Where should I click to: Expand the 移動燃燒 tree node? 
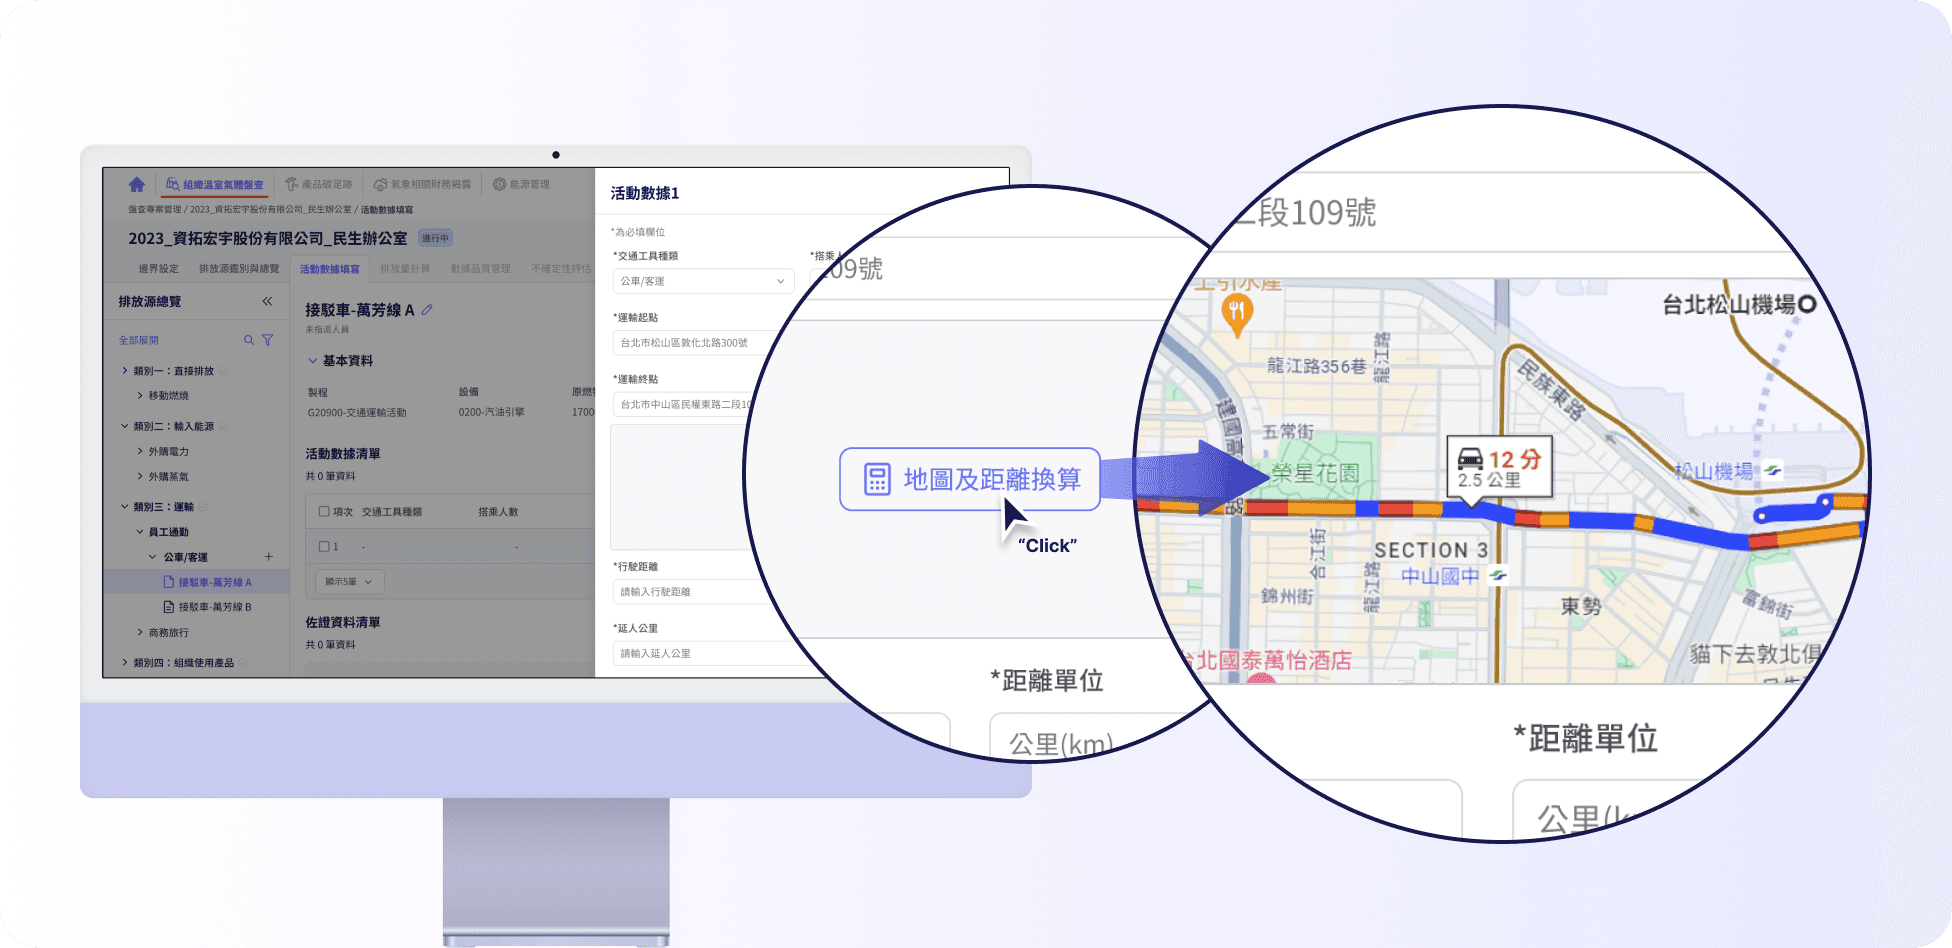pyautogui.click(x=140, y=396)
